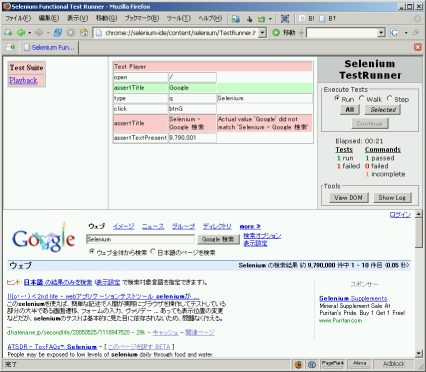
Task: Expand the address bar URL dropdown
Action: pos(262,33)
